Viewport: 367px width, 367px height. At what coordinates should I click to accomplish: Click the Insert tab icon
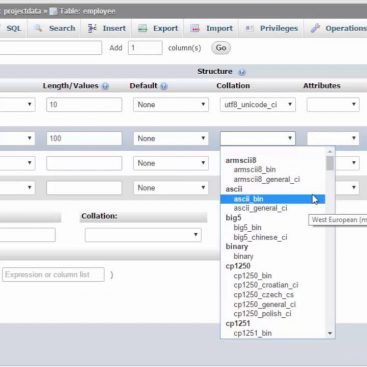(92, 28)
